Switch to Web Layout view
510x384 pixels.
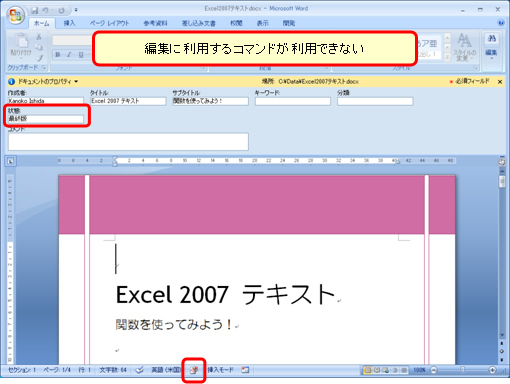[x=386, y=370]
